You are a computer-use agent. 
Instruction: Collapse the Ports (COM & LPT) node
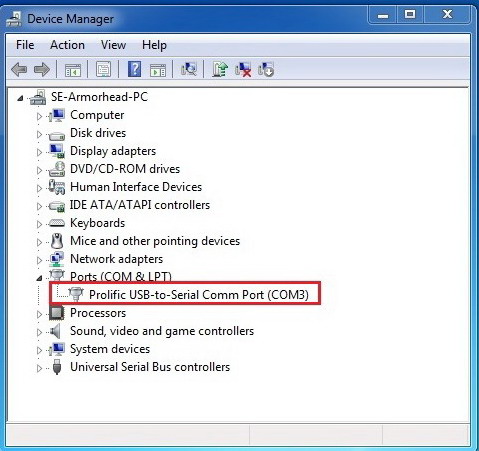(x=39, y=278)
